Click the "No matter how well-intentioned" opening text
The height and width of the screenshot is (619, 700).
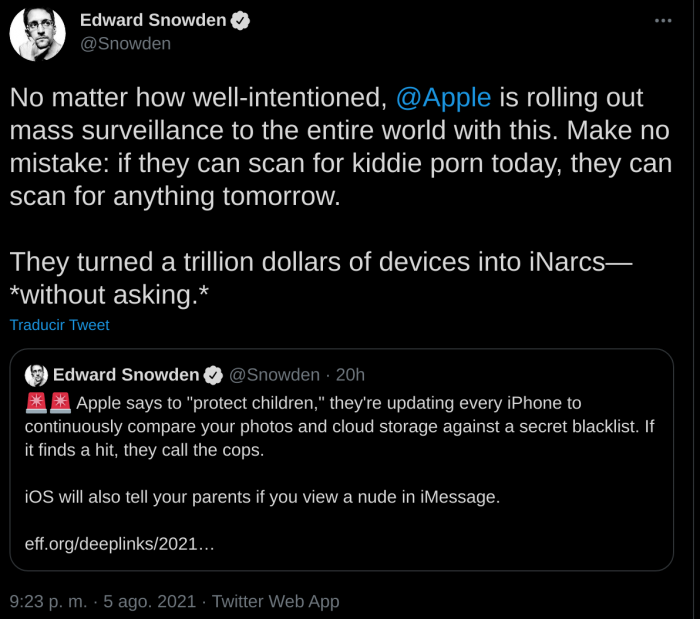(x=197, y=98)
